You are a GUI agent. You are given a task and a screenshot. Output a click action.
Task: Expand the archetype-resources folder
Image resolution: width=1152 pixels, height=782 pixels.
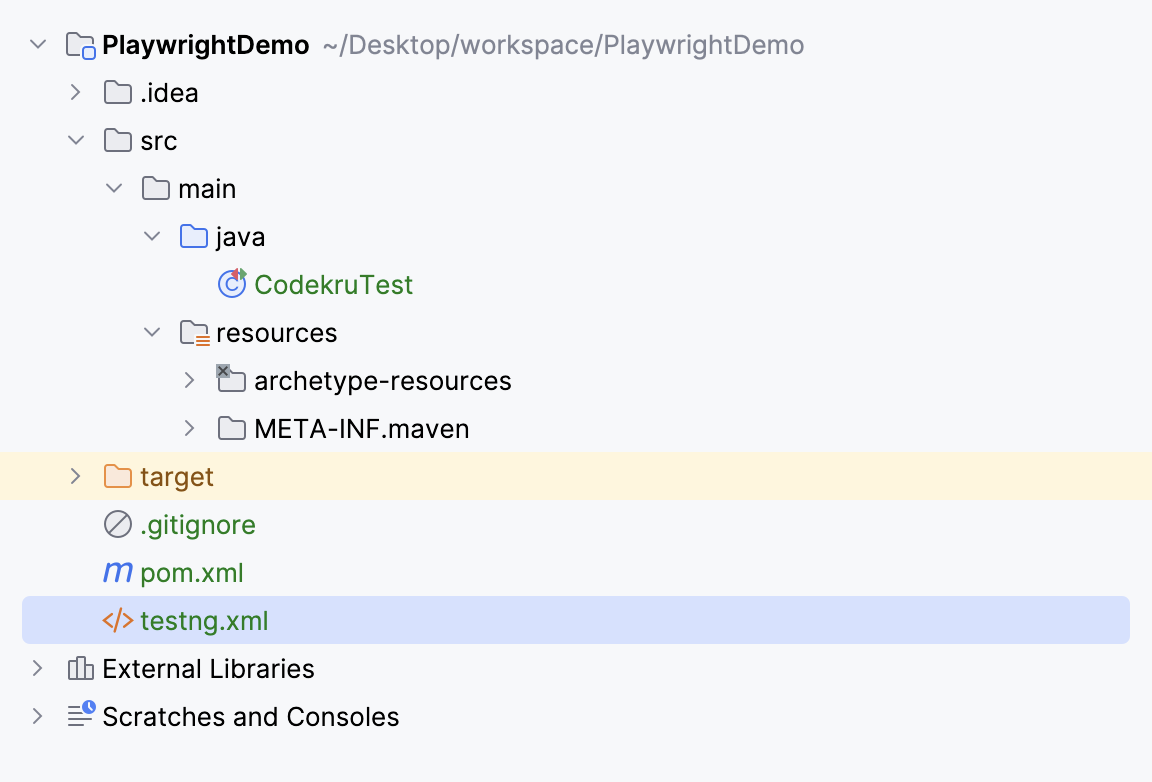tap(190, 381)
